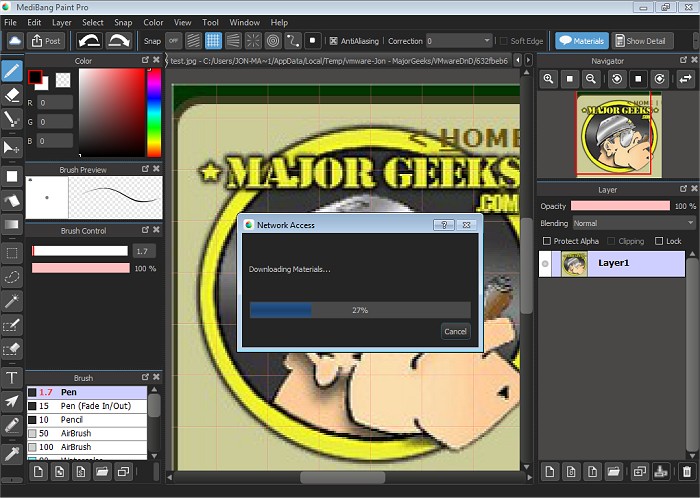700x498 pixels.
Task: Enable the Protect Alpha checkbox
Action: click(x=546, y=241)
